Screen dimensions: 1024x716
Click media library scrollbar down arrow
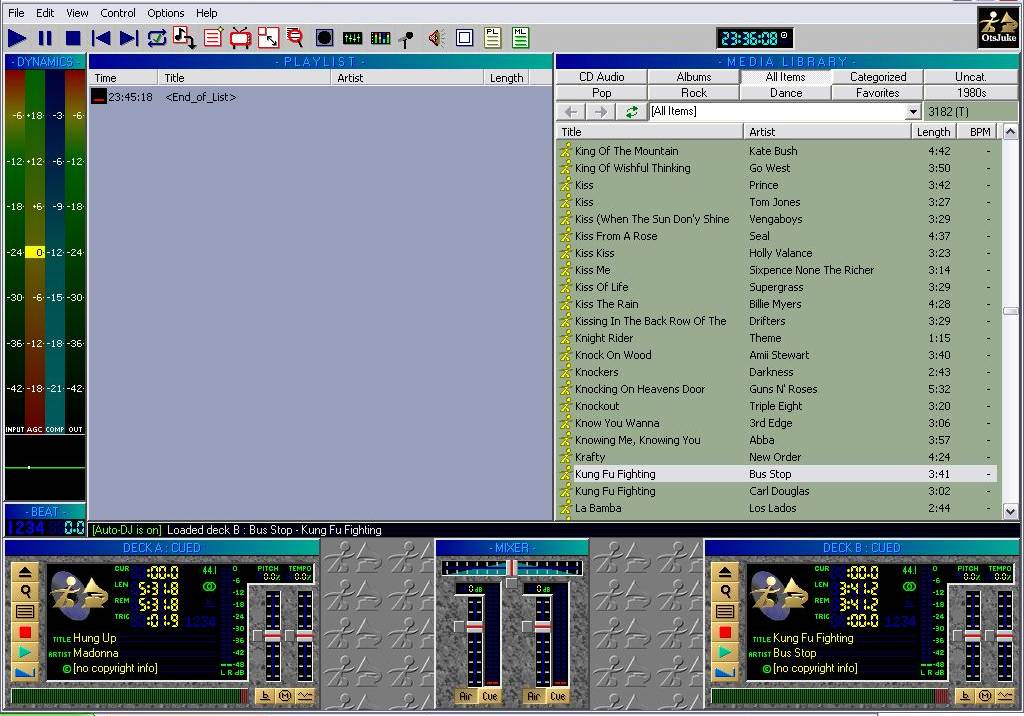(x=1010, y=512)
